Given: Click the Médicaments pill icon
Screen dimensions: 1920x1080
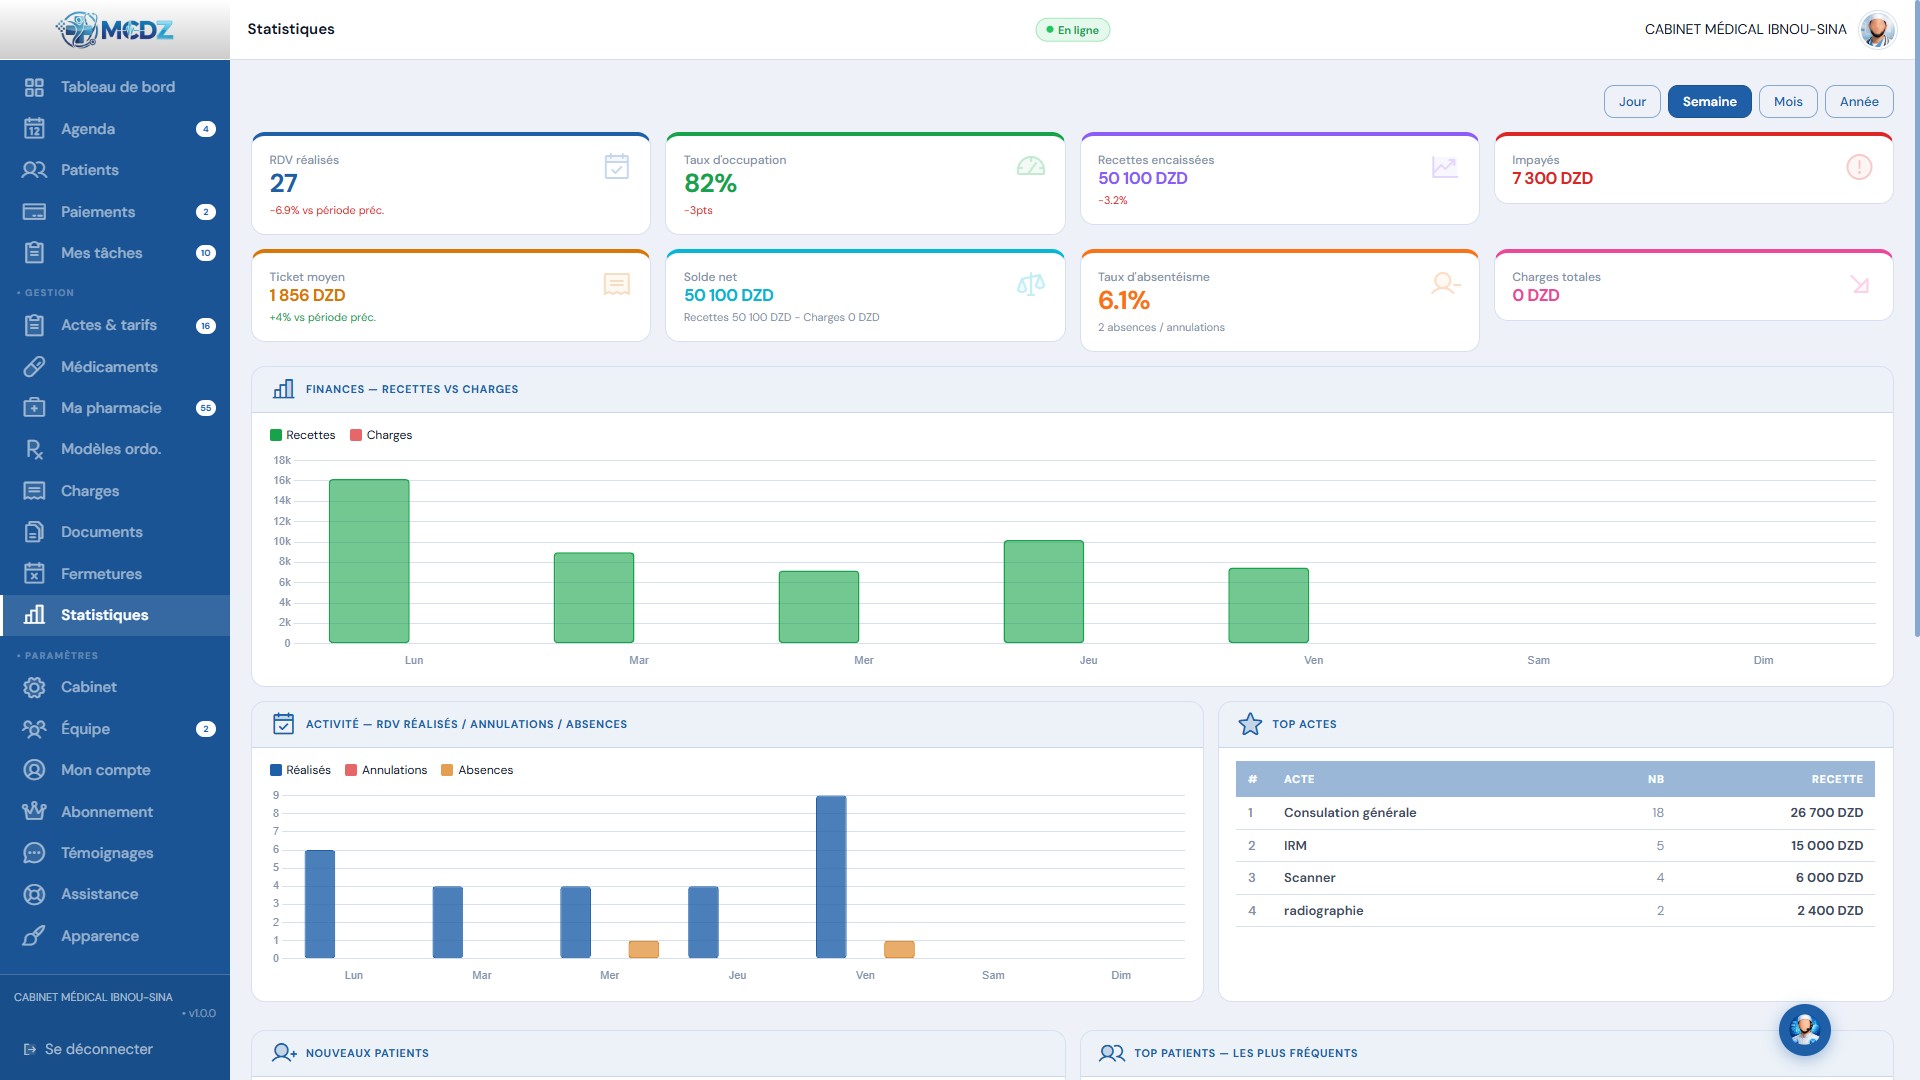Looking at the screenshot, I should coord(34,367).
